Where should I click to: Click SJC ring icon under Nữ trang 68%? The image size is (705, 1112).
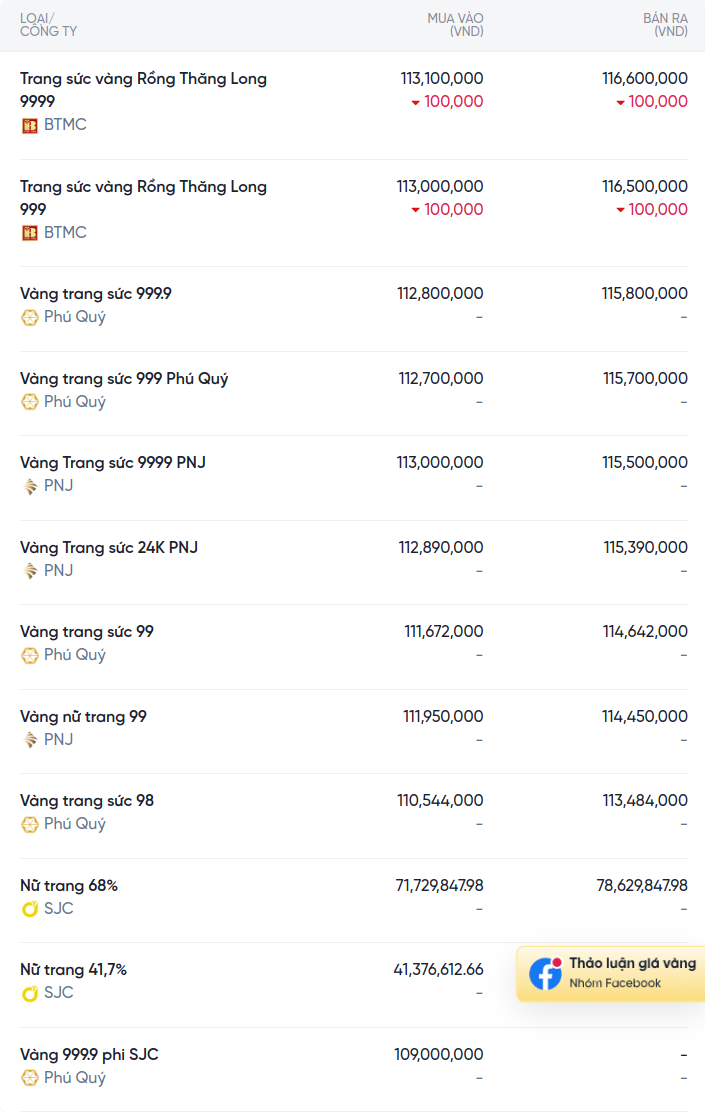click(29, 909)
